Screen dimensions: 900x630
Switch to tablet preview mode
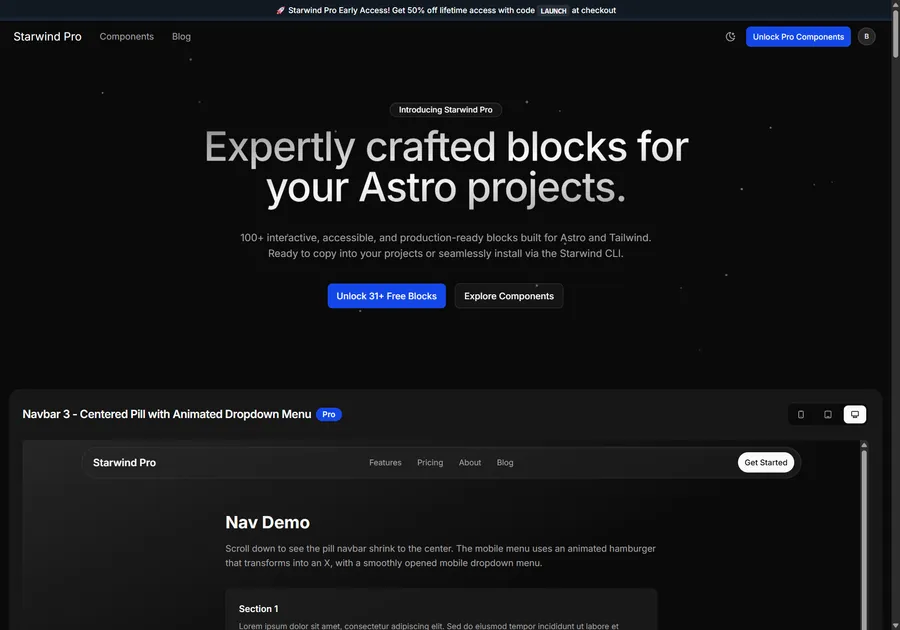827,413
